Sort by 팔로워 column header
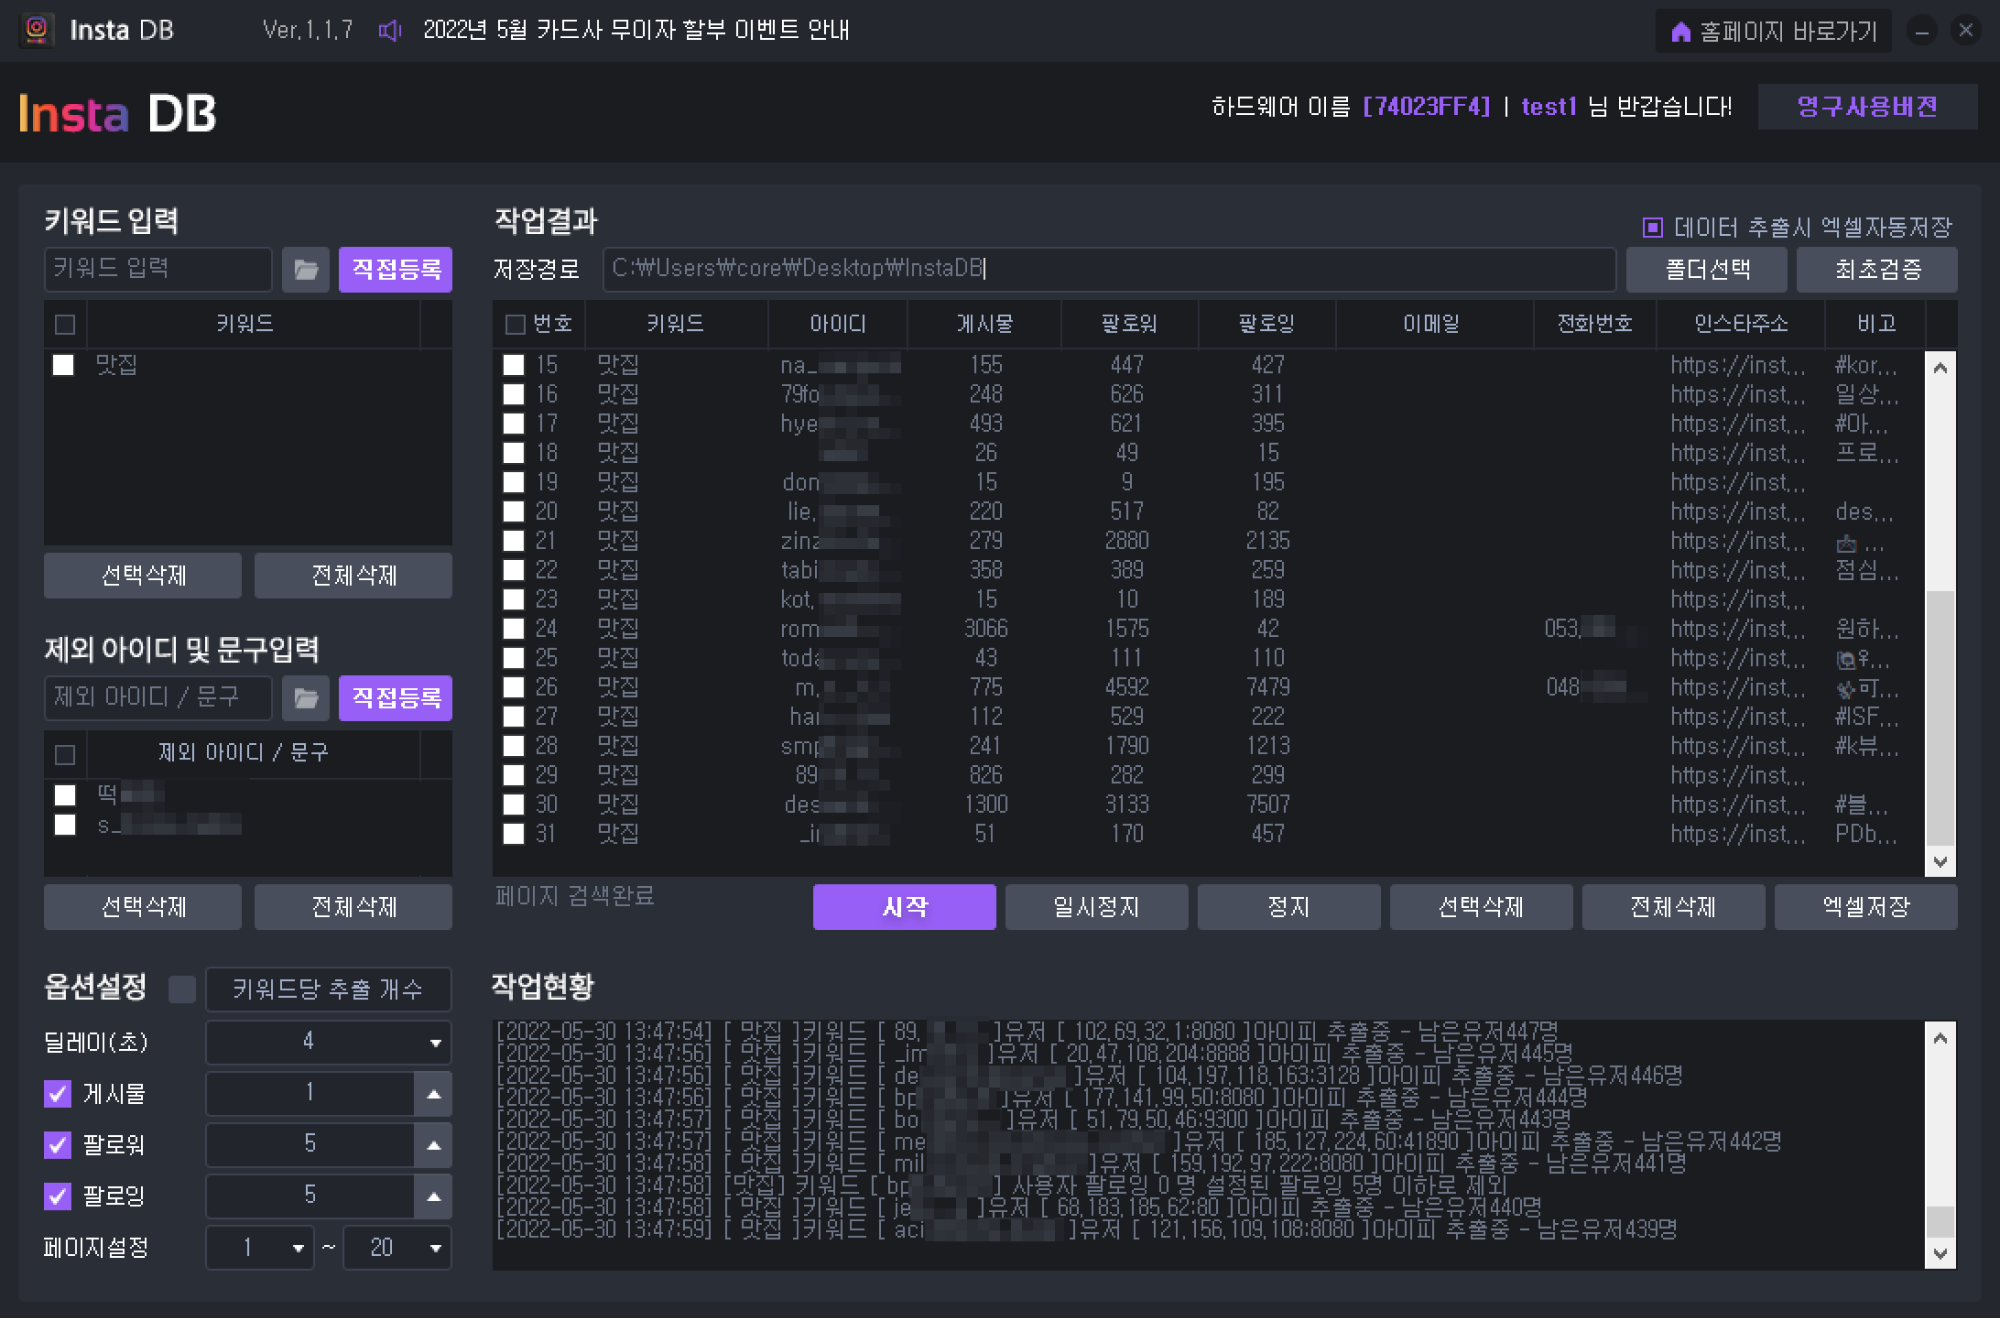This screenshot has width=2000, height=1322. pyautogui.click(x=1129, y=324)
